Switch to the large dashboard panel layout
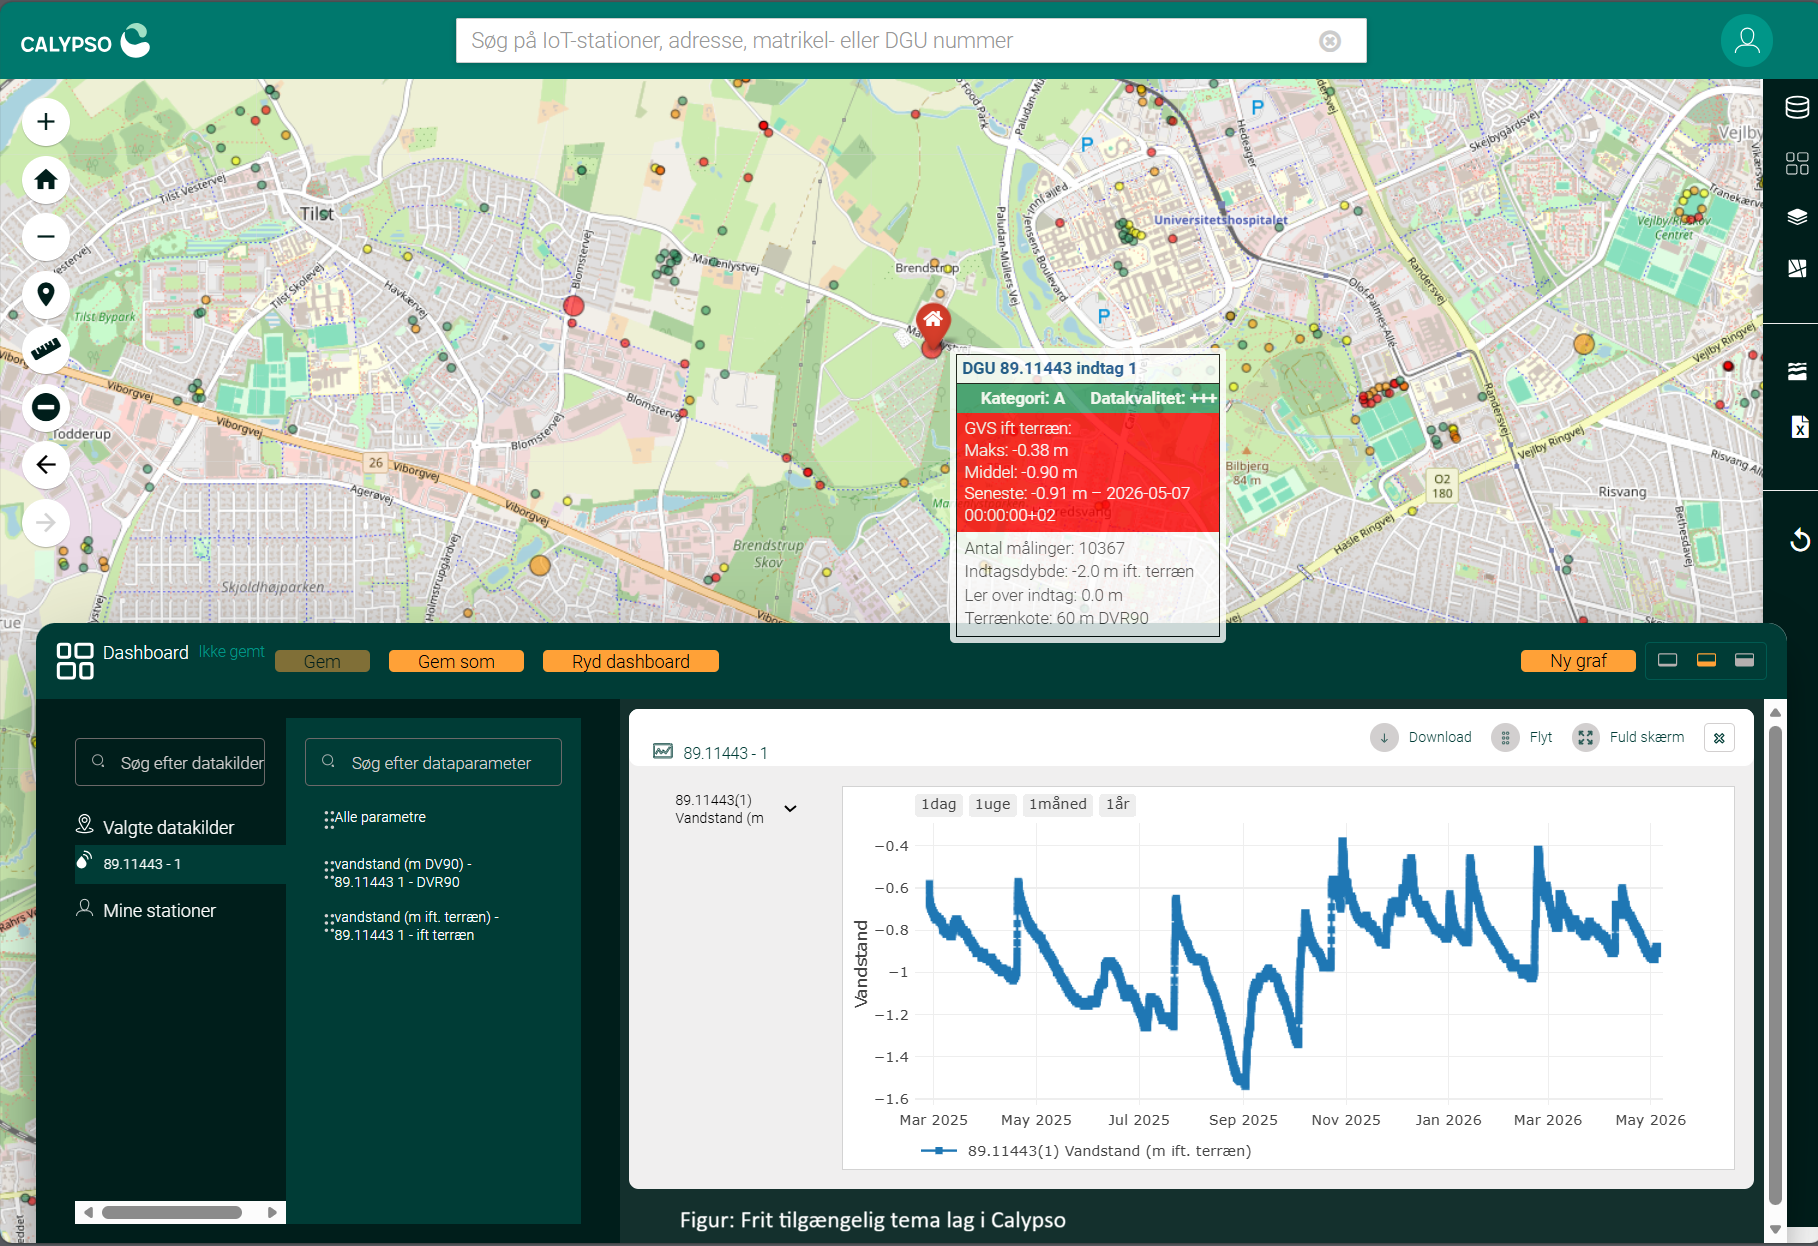 1744,660
